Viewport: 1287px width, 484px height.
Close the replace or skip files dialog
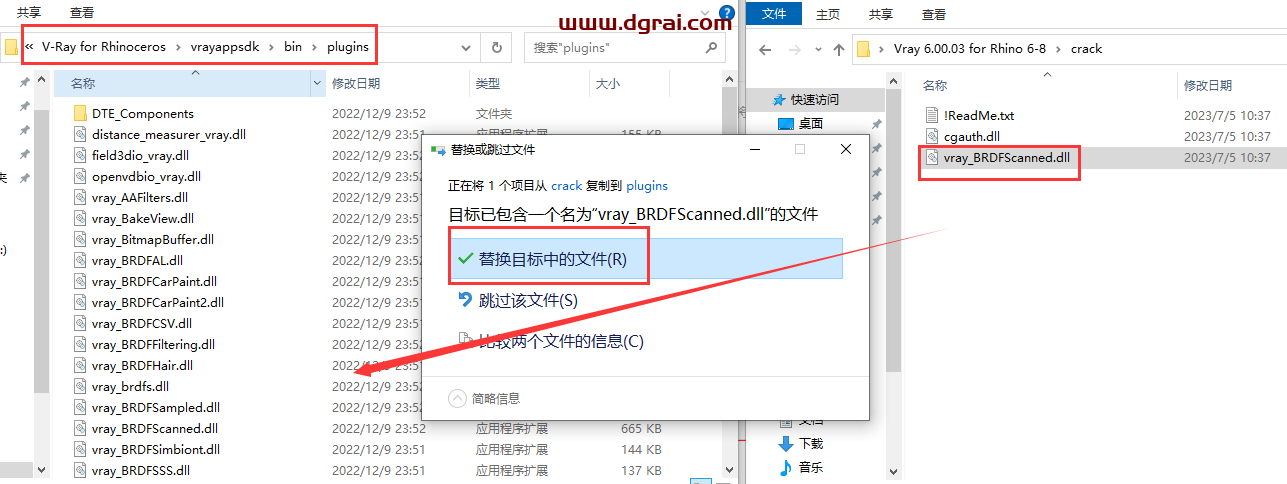pyautogui.click(x=845, y=149)
